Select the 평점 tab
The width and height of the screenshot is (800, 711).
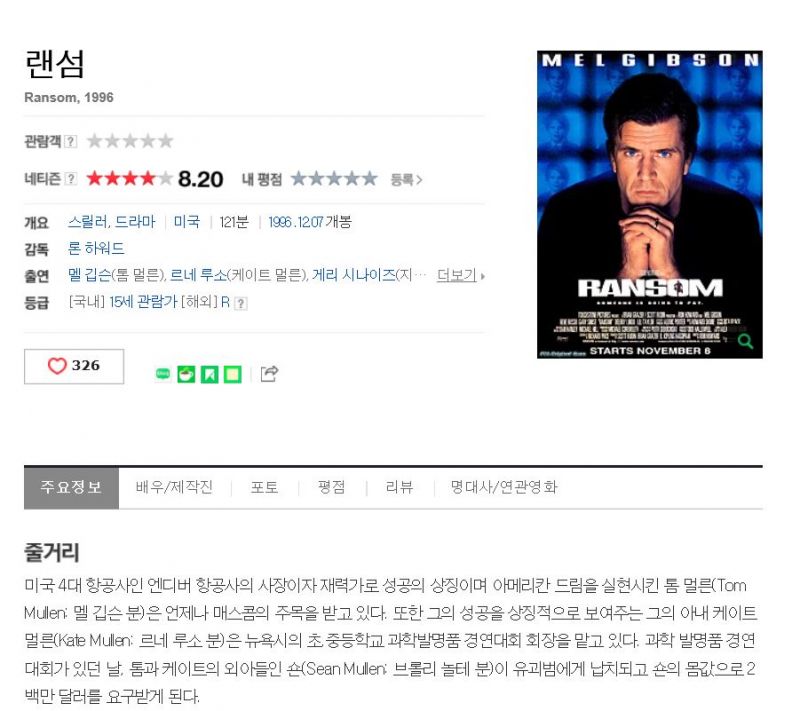click(332, 488)
